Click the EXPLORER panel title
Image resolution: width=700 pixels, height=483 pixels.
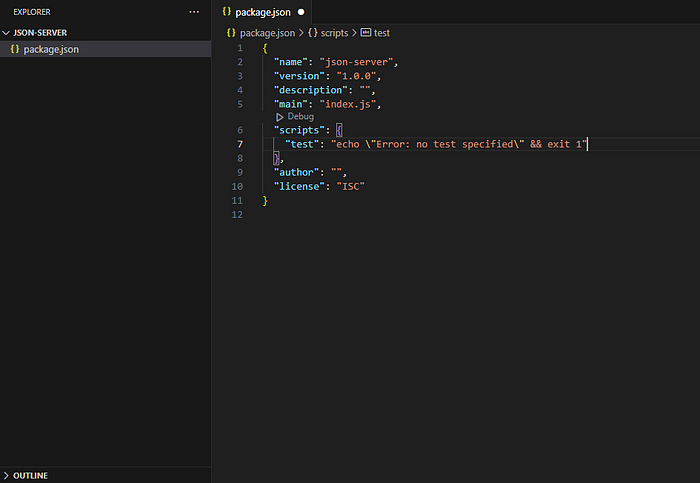(x=32, y=12)
